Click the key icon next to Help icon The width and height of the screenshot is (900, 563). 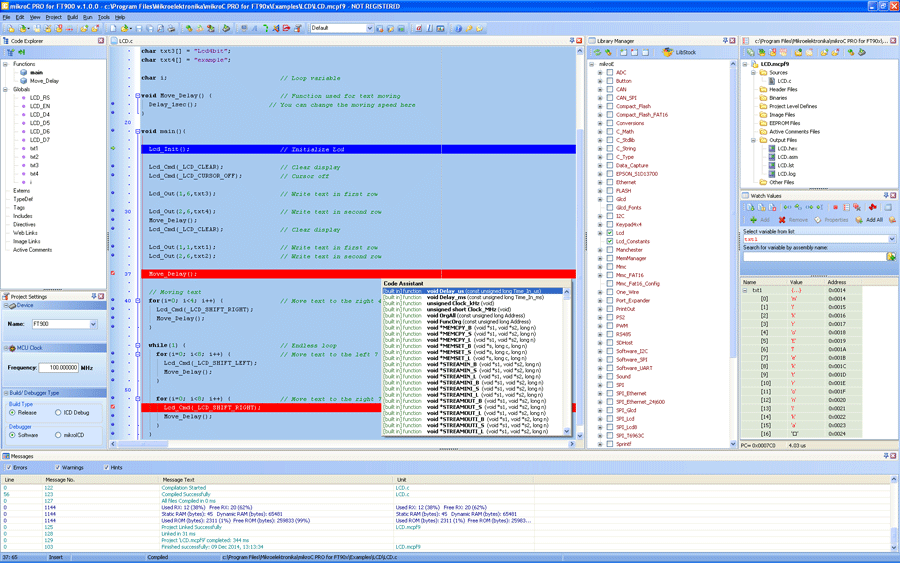pyautogui.click(x=469, y=28)
